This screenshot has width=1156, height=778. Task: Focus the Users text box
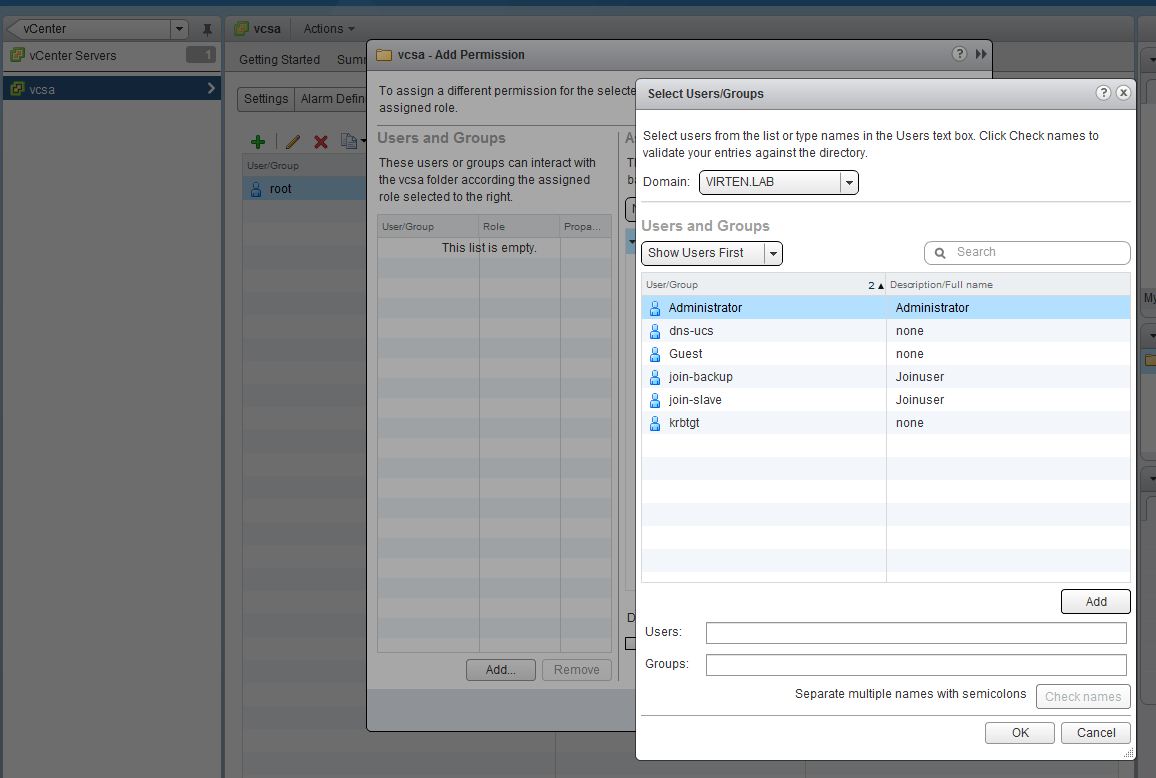coord(916,633)
